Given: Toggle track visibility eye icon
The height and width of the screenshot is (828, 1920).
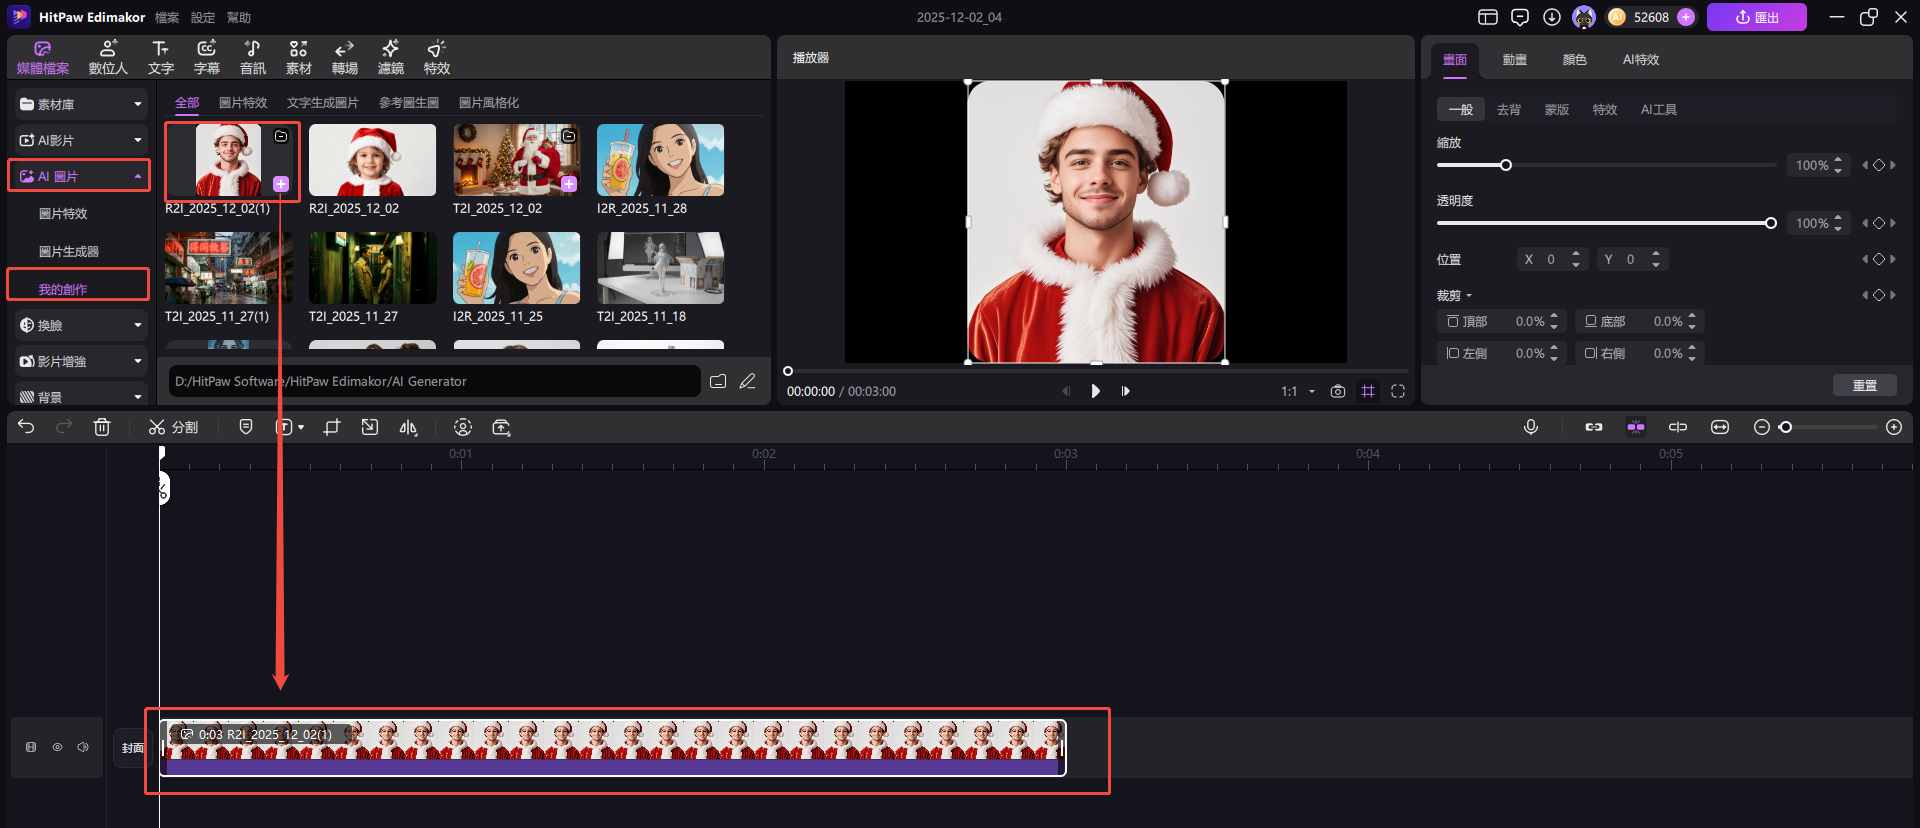Looking at the screenshot, I should point(57,747).
